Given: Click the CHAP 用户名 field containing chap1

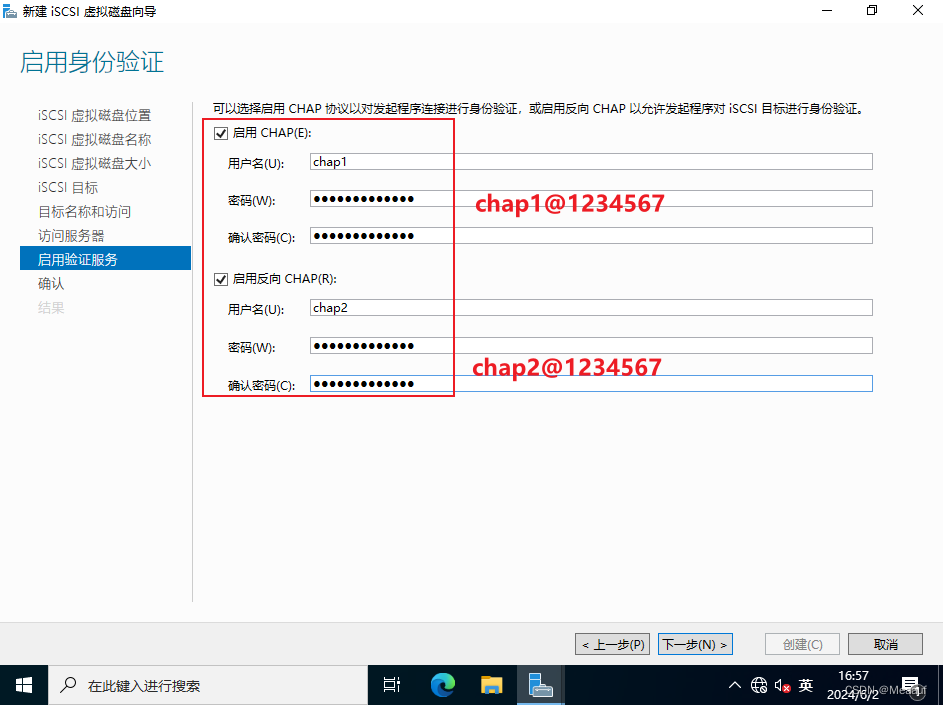Looking at the screenshot, I should 591,162.
